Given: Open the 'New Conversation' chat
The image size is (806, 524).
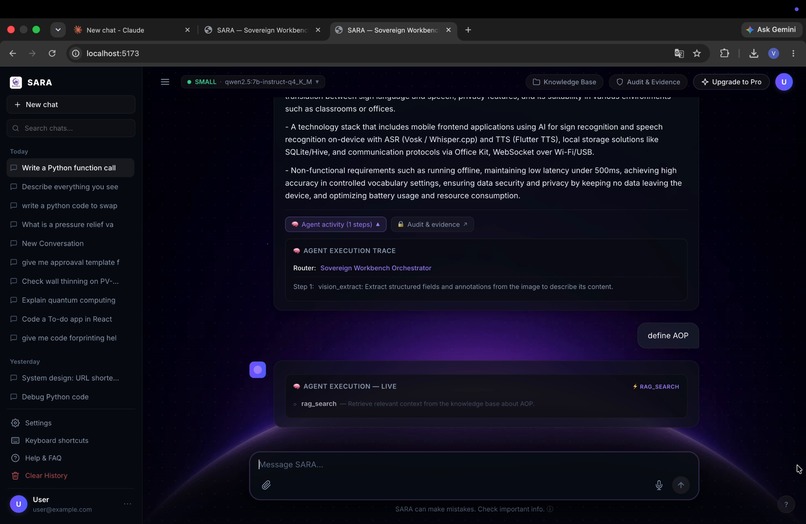Looking at the screenshot, I should click(70, 243).
